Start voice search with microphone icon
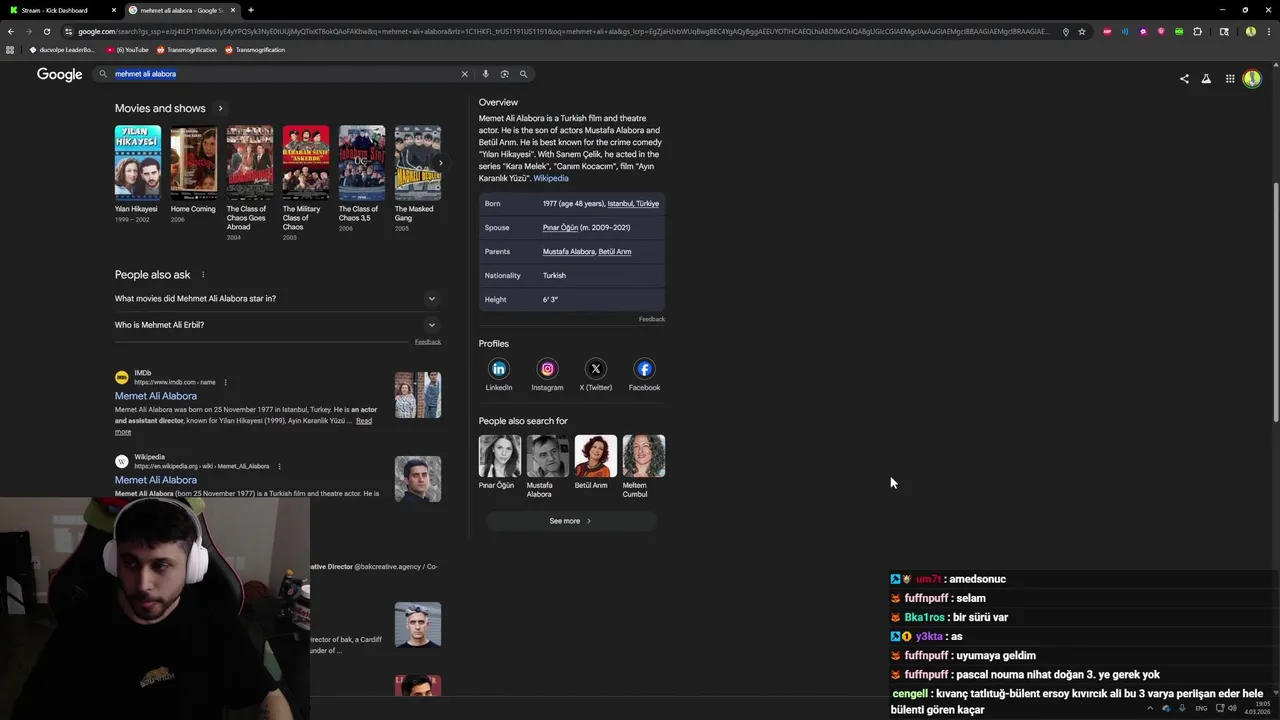The image size is (1280, 720). point(486,74)
